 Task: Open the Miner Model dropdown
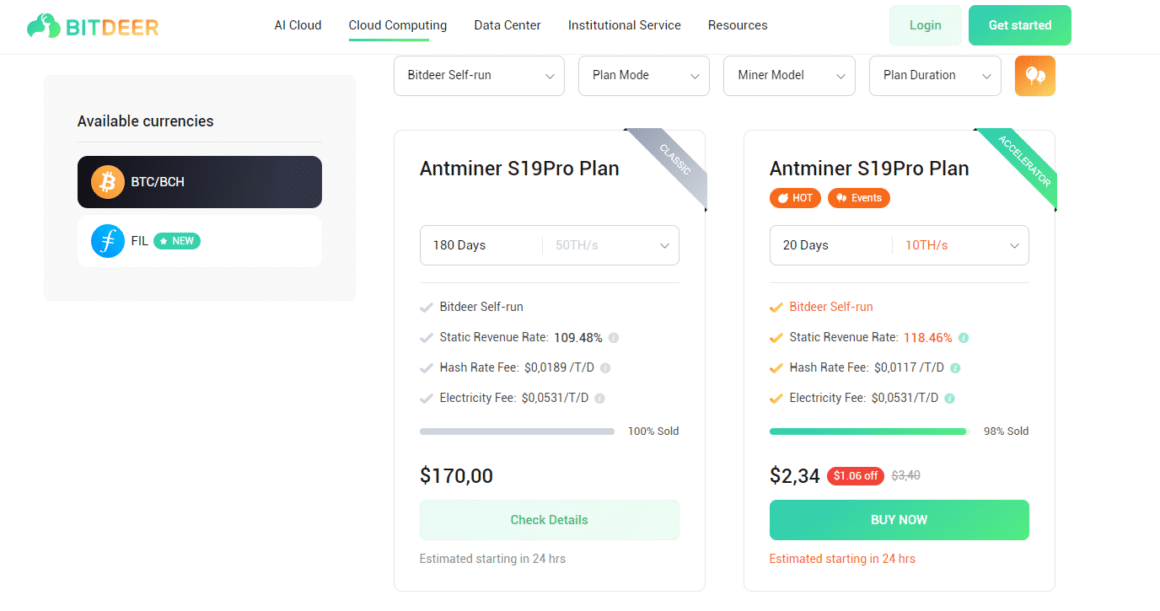coord(789,75)
